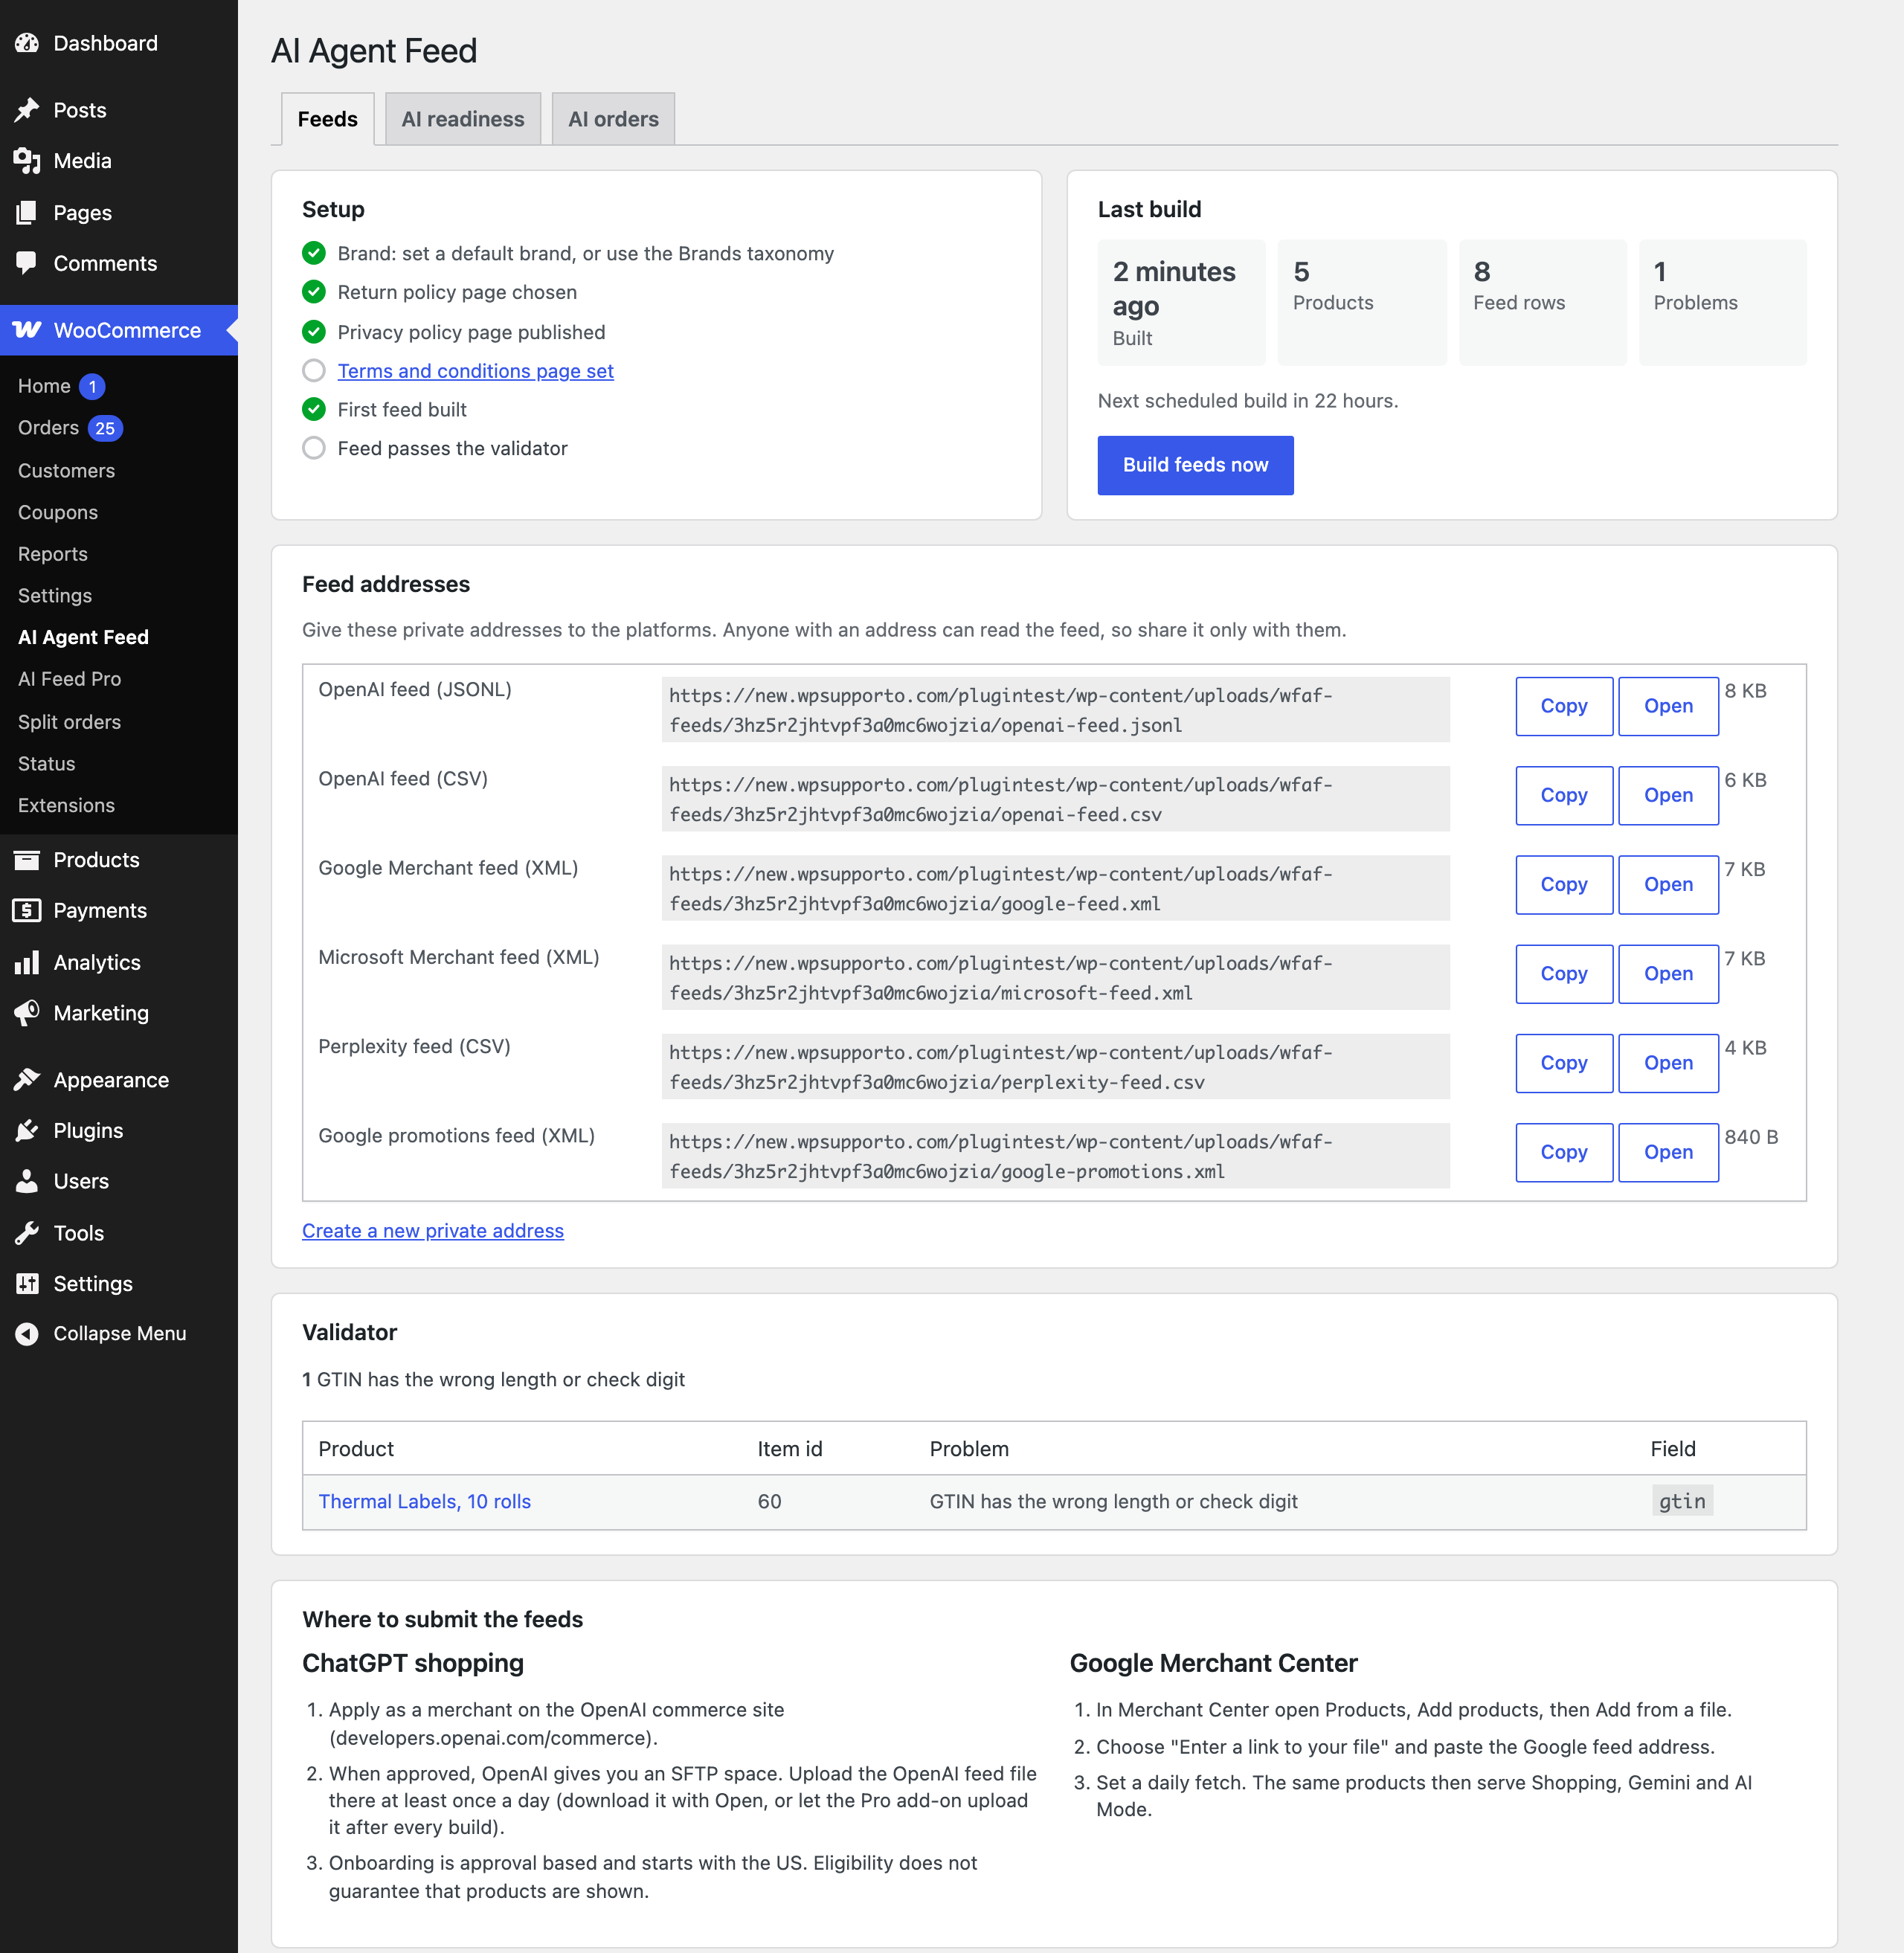Click the Settings sliders icon
Image resolution: width=1904 pixels, height=1953 pixels.
(x=27, y=1284)
